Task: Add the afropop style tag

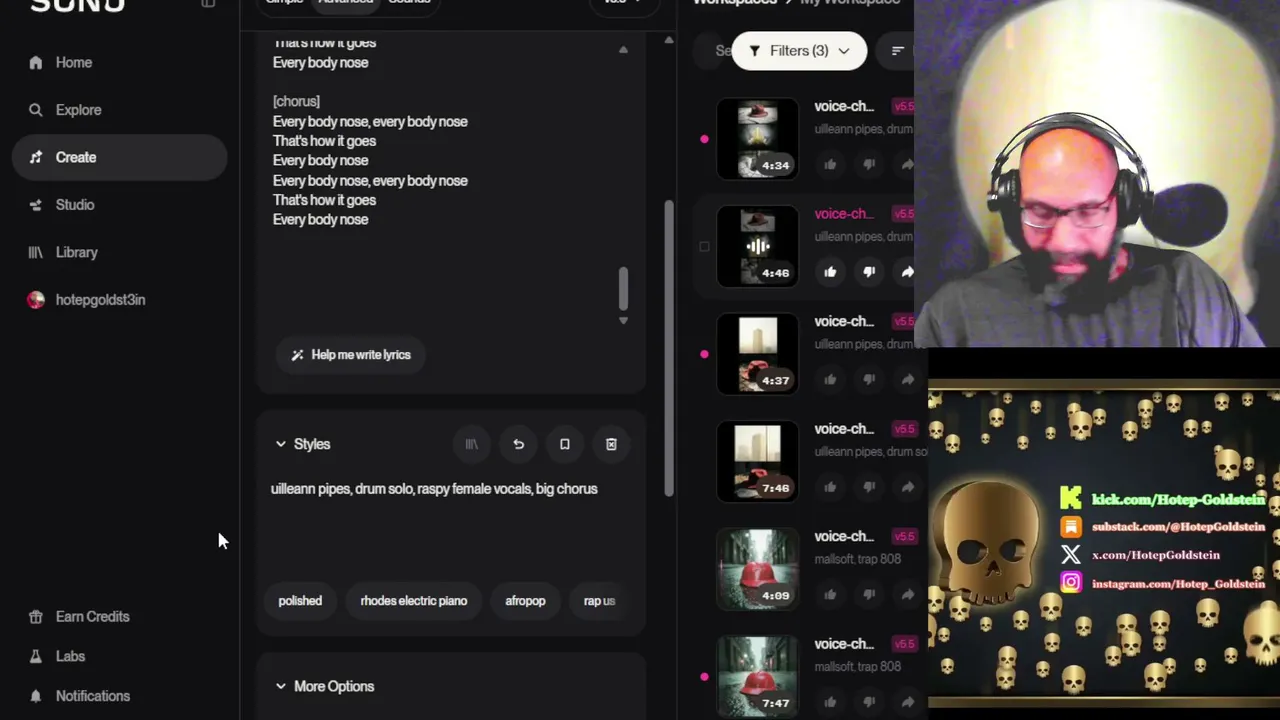Action: tap(525, 601)
